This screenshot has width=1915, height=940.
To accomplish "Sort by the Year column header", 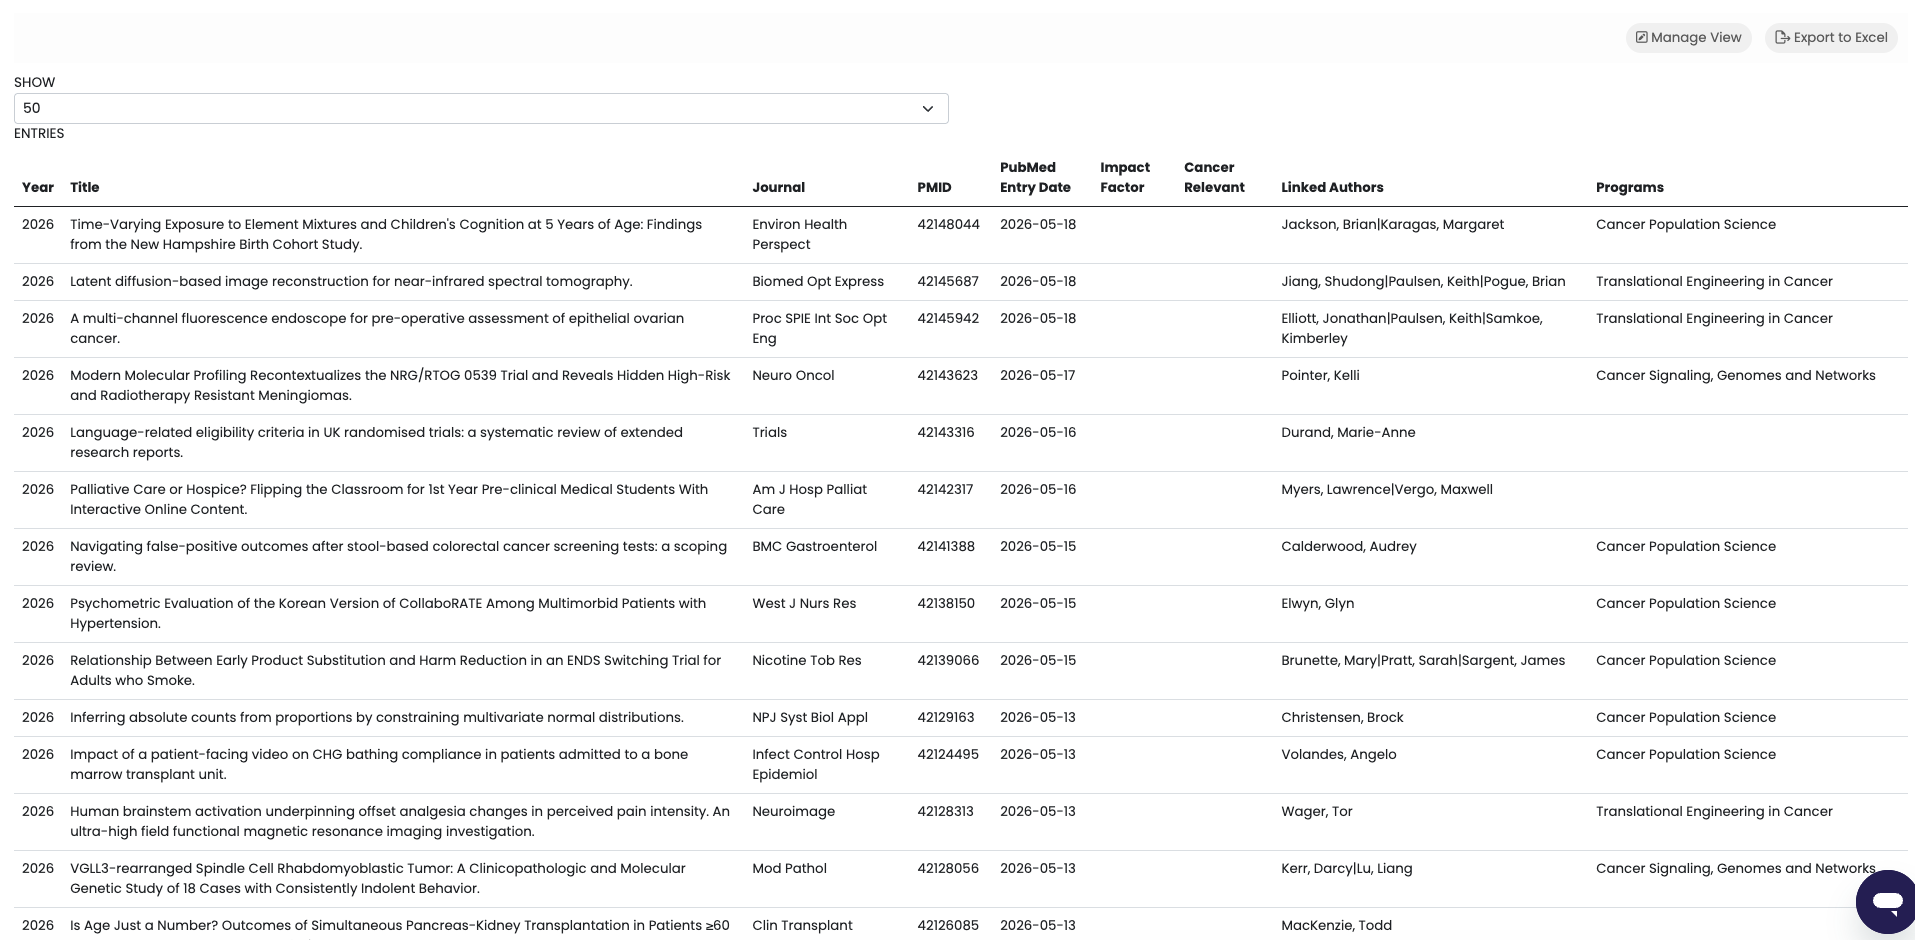I will pyautogui.click(x=38, y=187).
